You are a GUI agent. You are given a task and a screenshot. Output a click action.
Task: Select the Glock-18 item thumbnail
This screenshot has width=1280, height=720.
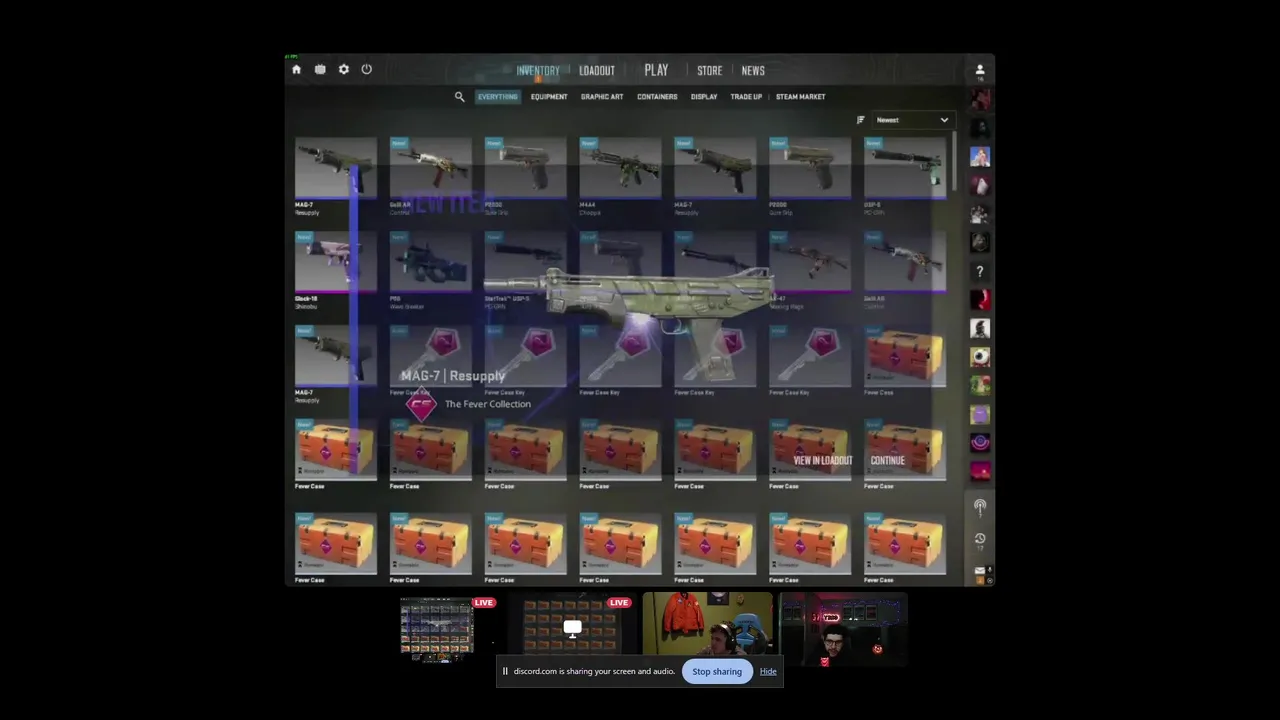click(x=336, y=262)
